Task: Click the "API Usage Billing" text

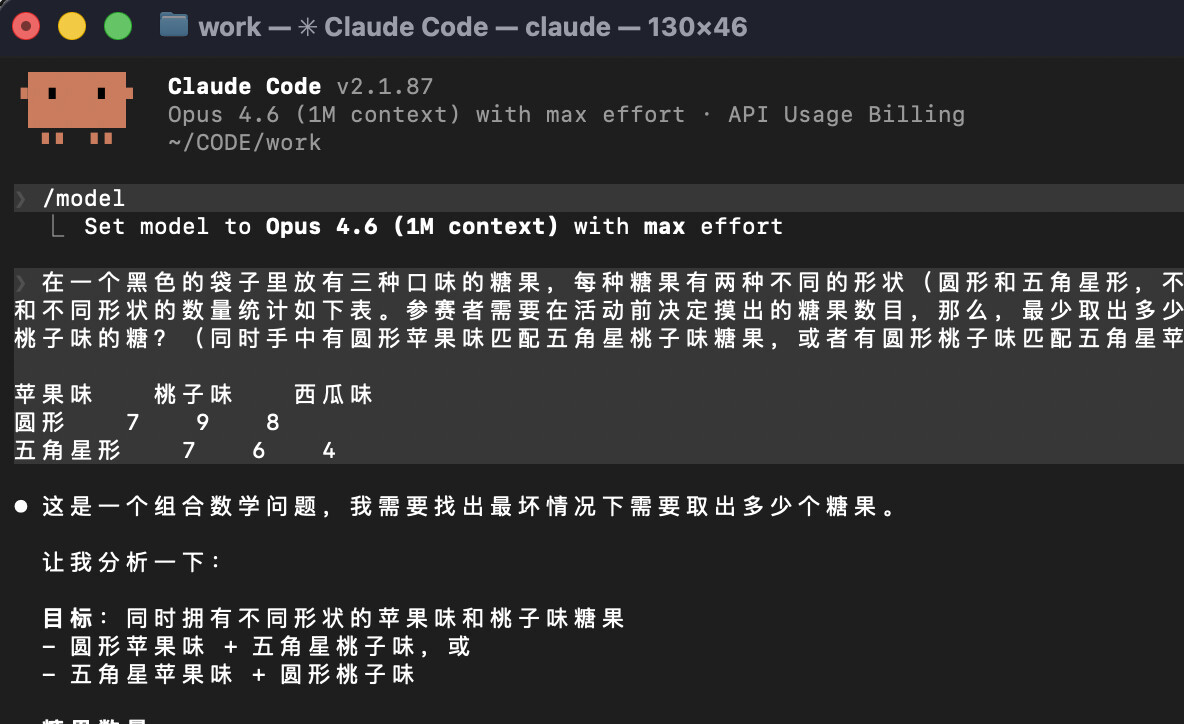Action: 846,115
